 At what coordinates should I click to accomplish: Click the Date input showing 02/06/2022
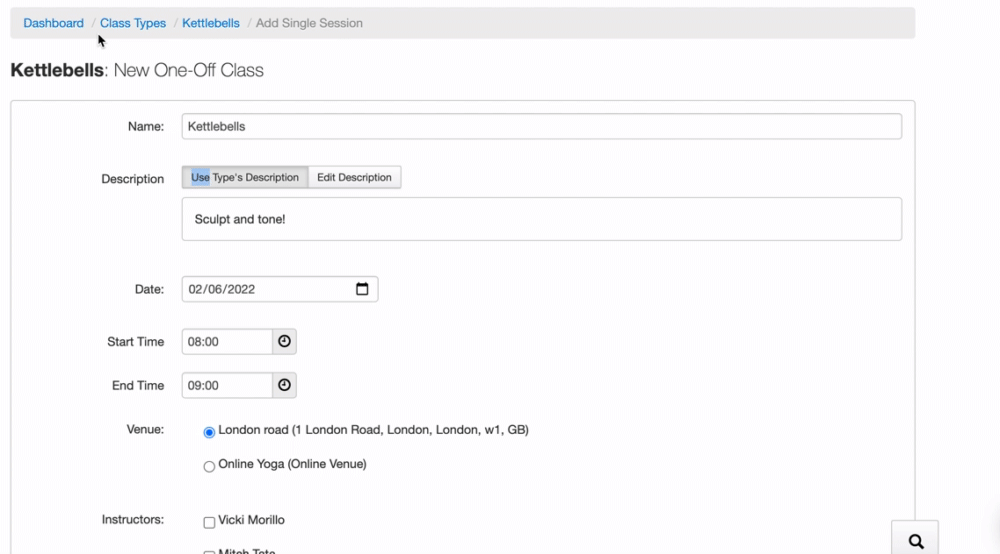click(x=265, y=289)
